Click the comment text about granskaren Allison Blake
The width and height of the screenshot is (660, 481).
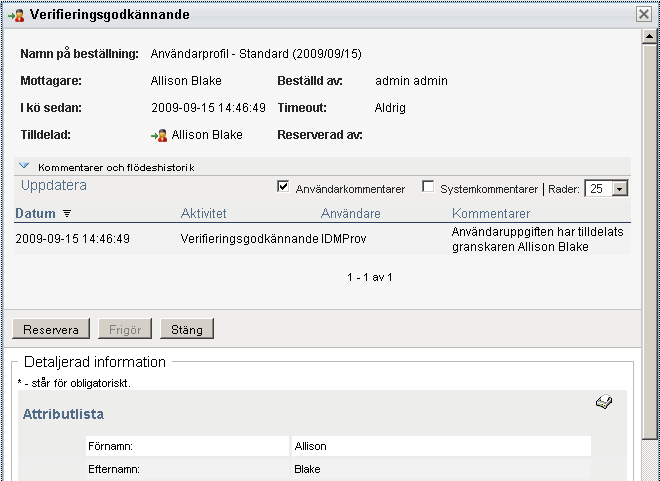point(537,239)
